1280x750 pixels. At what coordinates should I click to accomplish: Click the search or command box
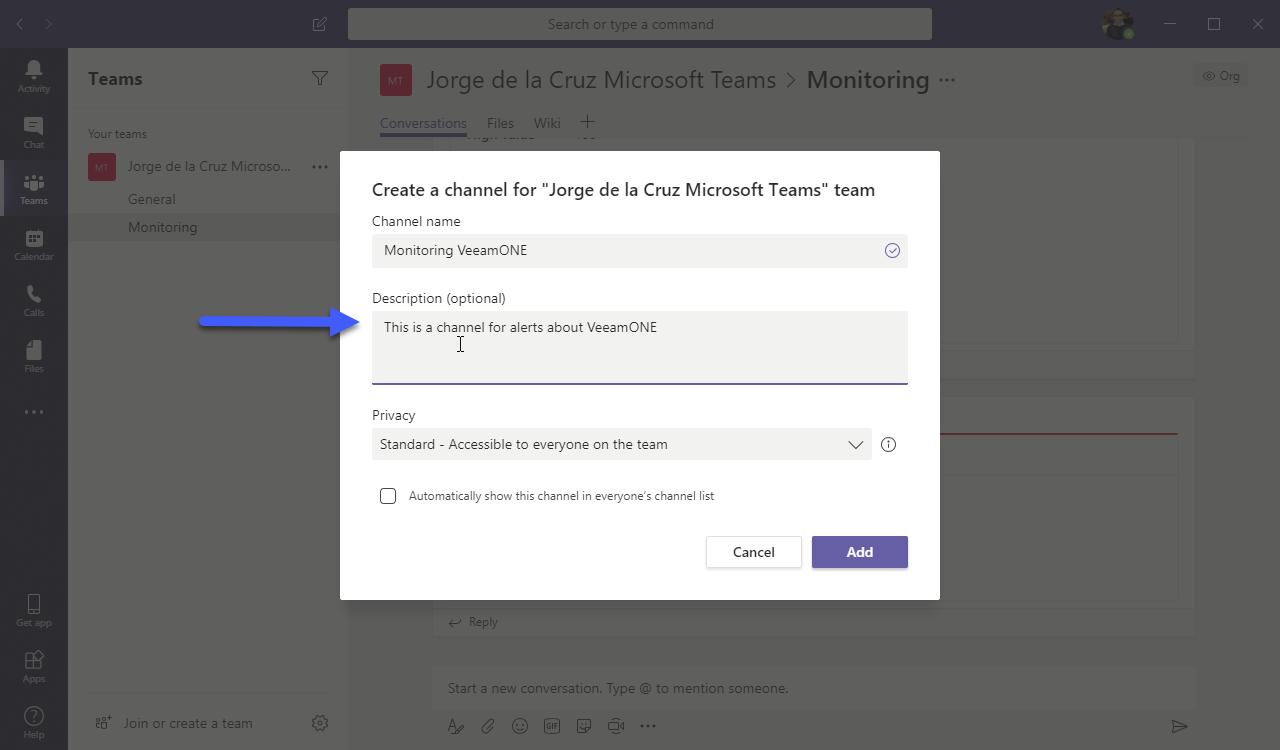pyautogui.click(x=640, y=24)
